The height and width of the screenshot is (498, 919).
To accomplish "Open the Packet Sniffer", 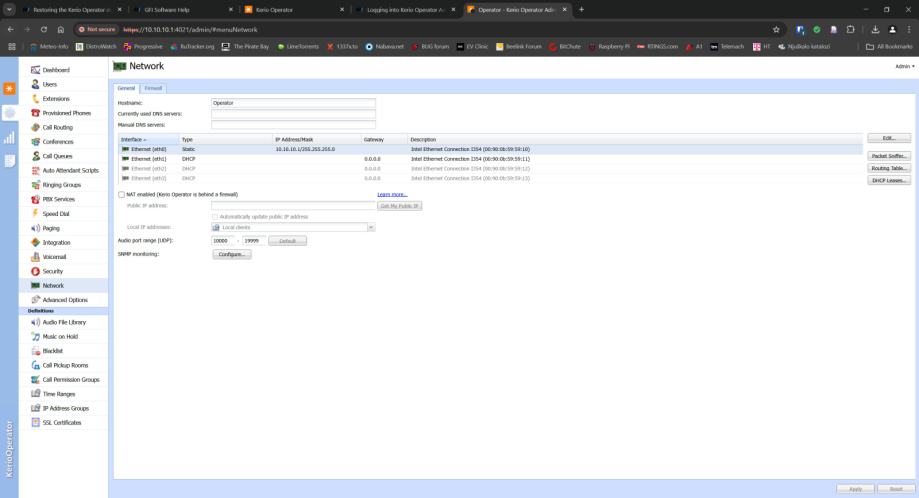I will pyautogui.click(x=889, y=156).
